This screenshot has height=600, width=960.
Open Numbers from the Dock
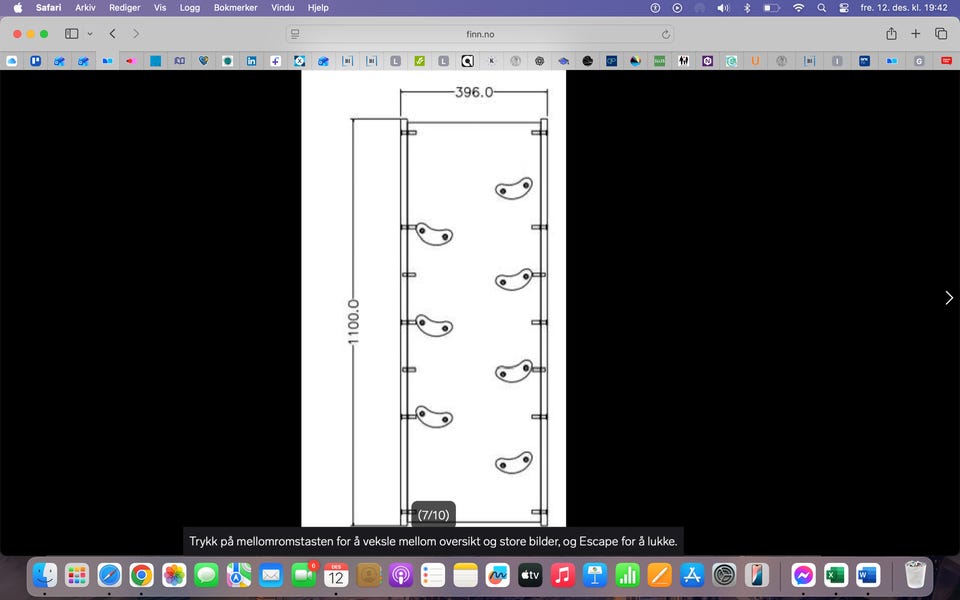627,575
